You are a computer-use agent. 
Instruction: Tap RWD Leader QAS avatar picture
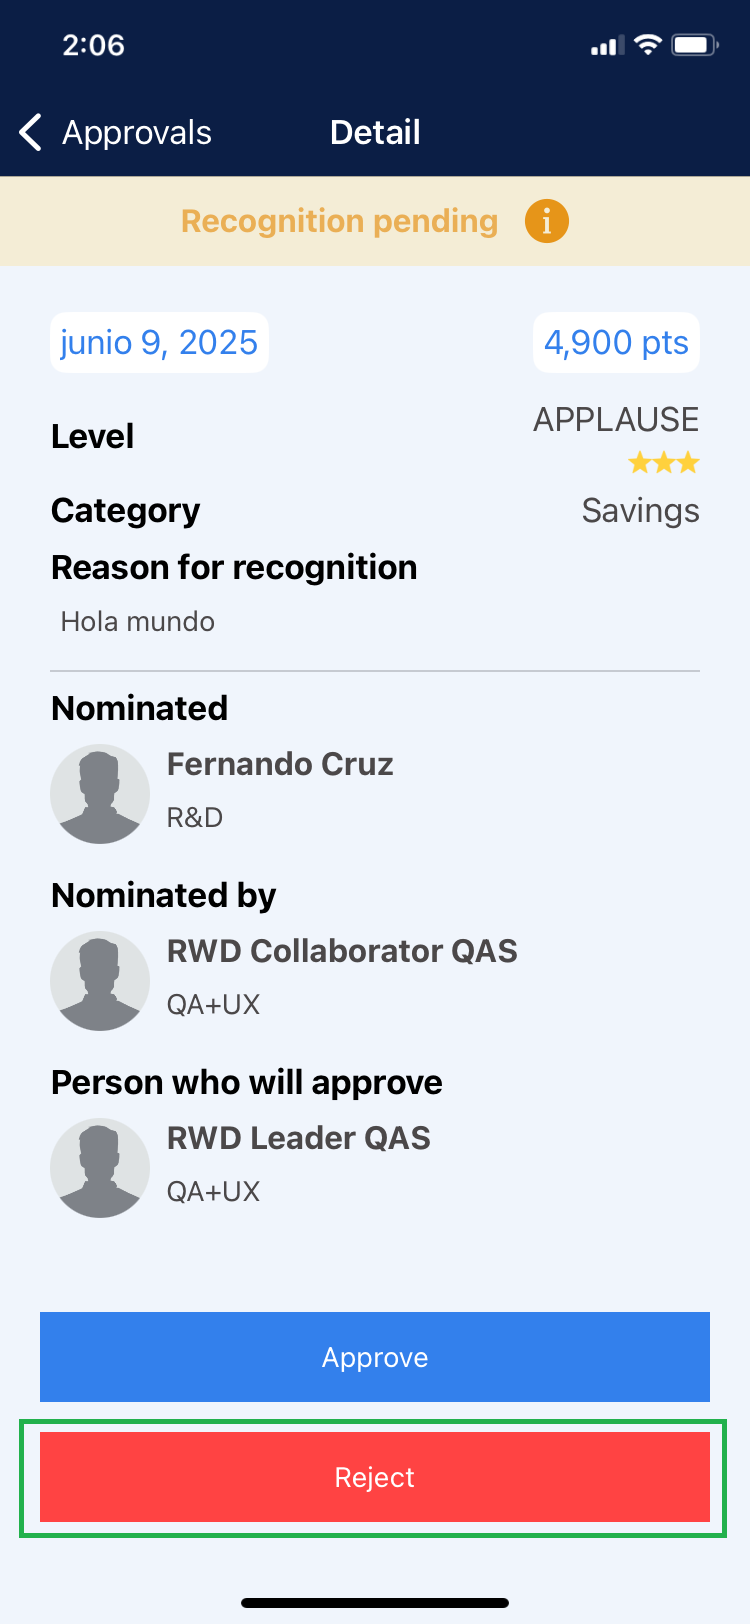coord(100,1168)
